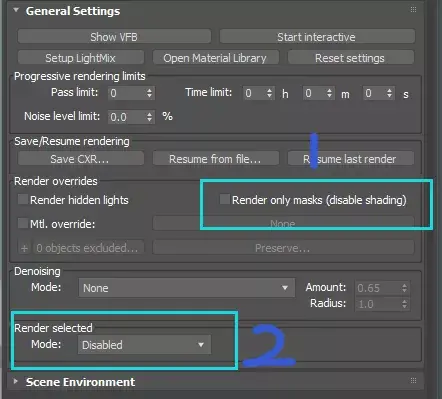Click the plus icon beside excluded objects

(x=24, y=248)
